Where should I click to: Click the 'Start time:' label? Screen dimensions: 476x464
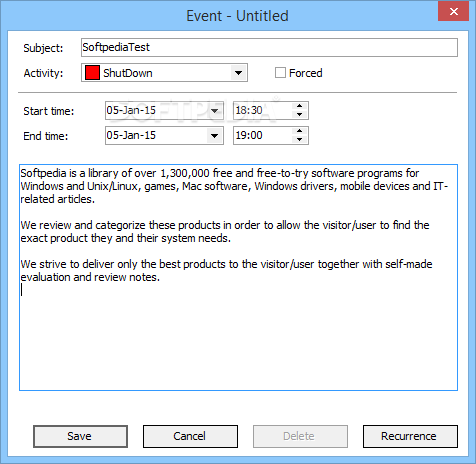tap(49, 111)
